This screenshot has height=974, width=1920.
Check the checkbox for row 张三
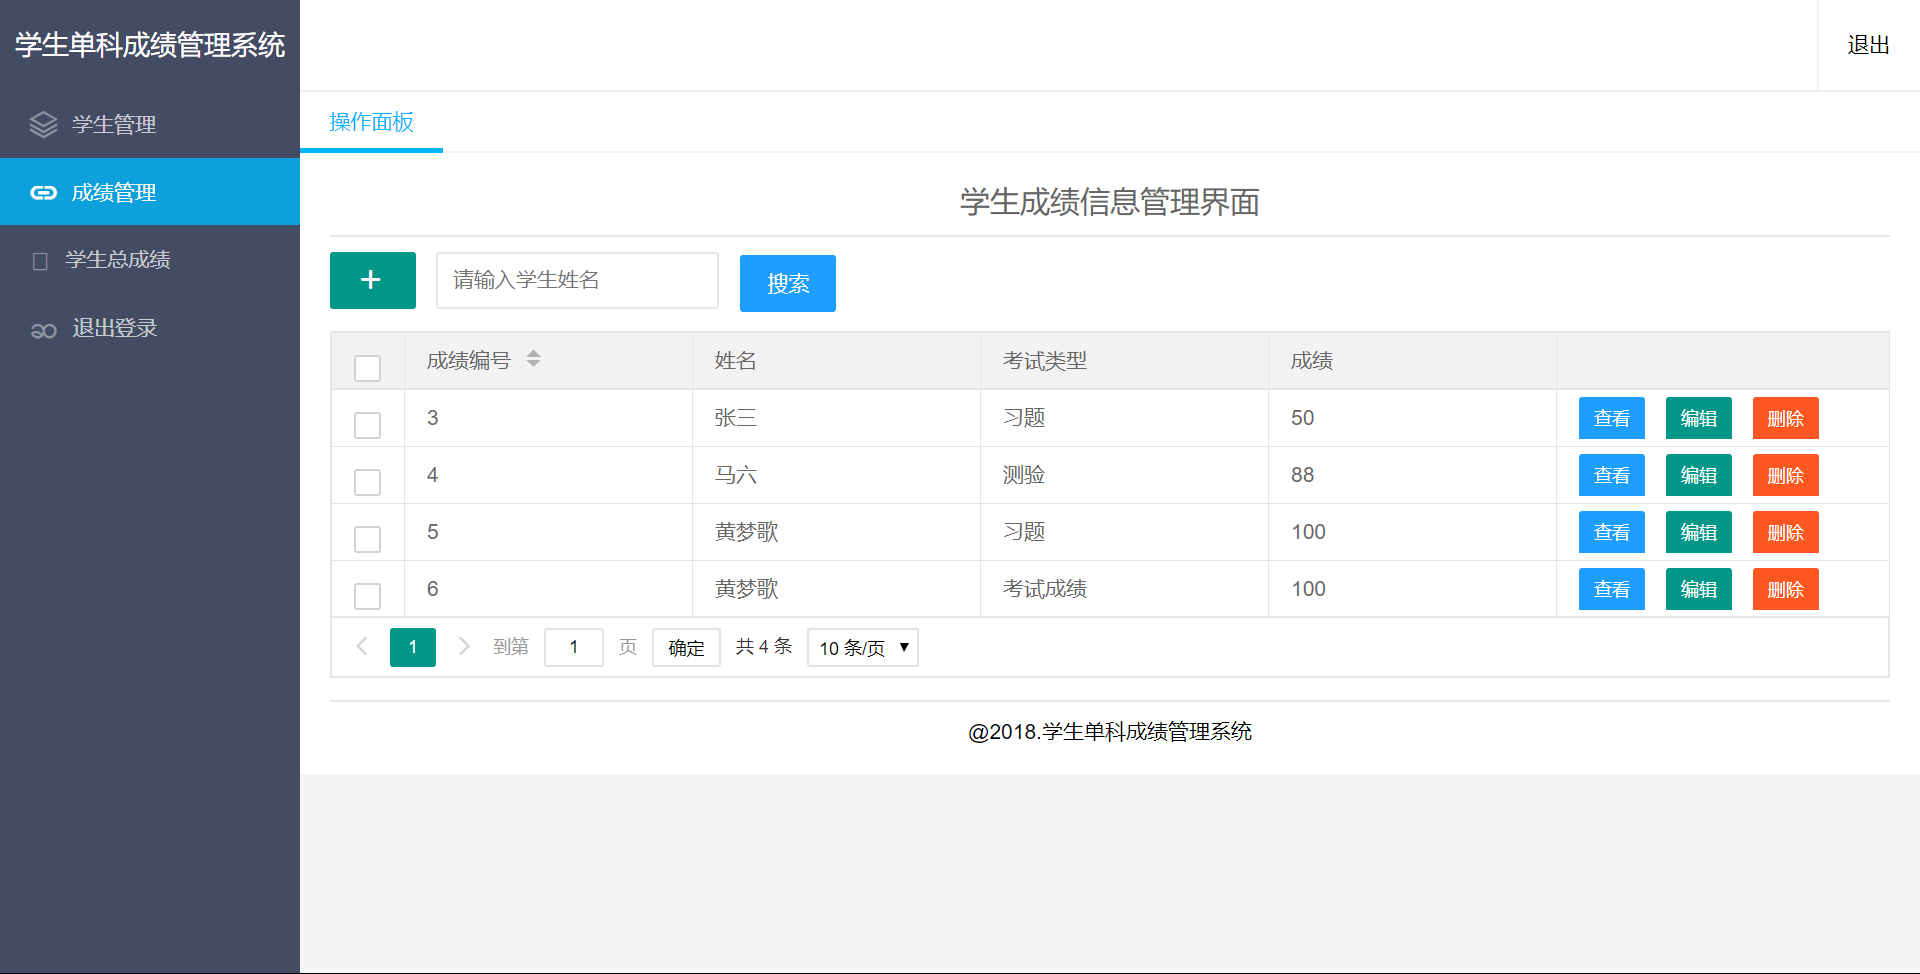click(x=367, y=425)
